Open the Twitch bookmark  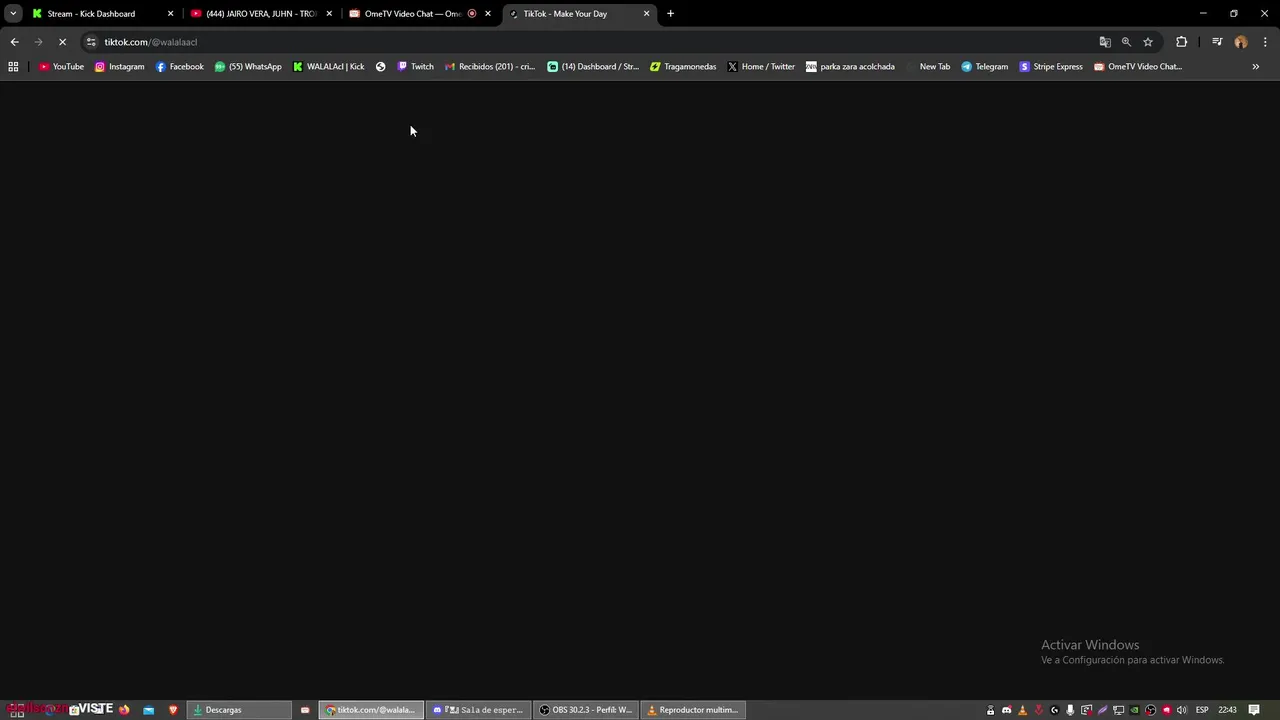tap(416, 67)
